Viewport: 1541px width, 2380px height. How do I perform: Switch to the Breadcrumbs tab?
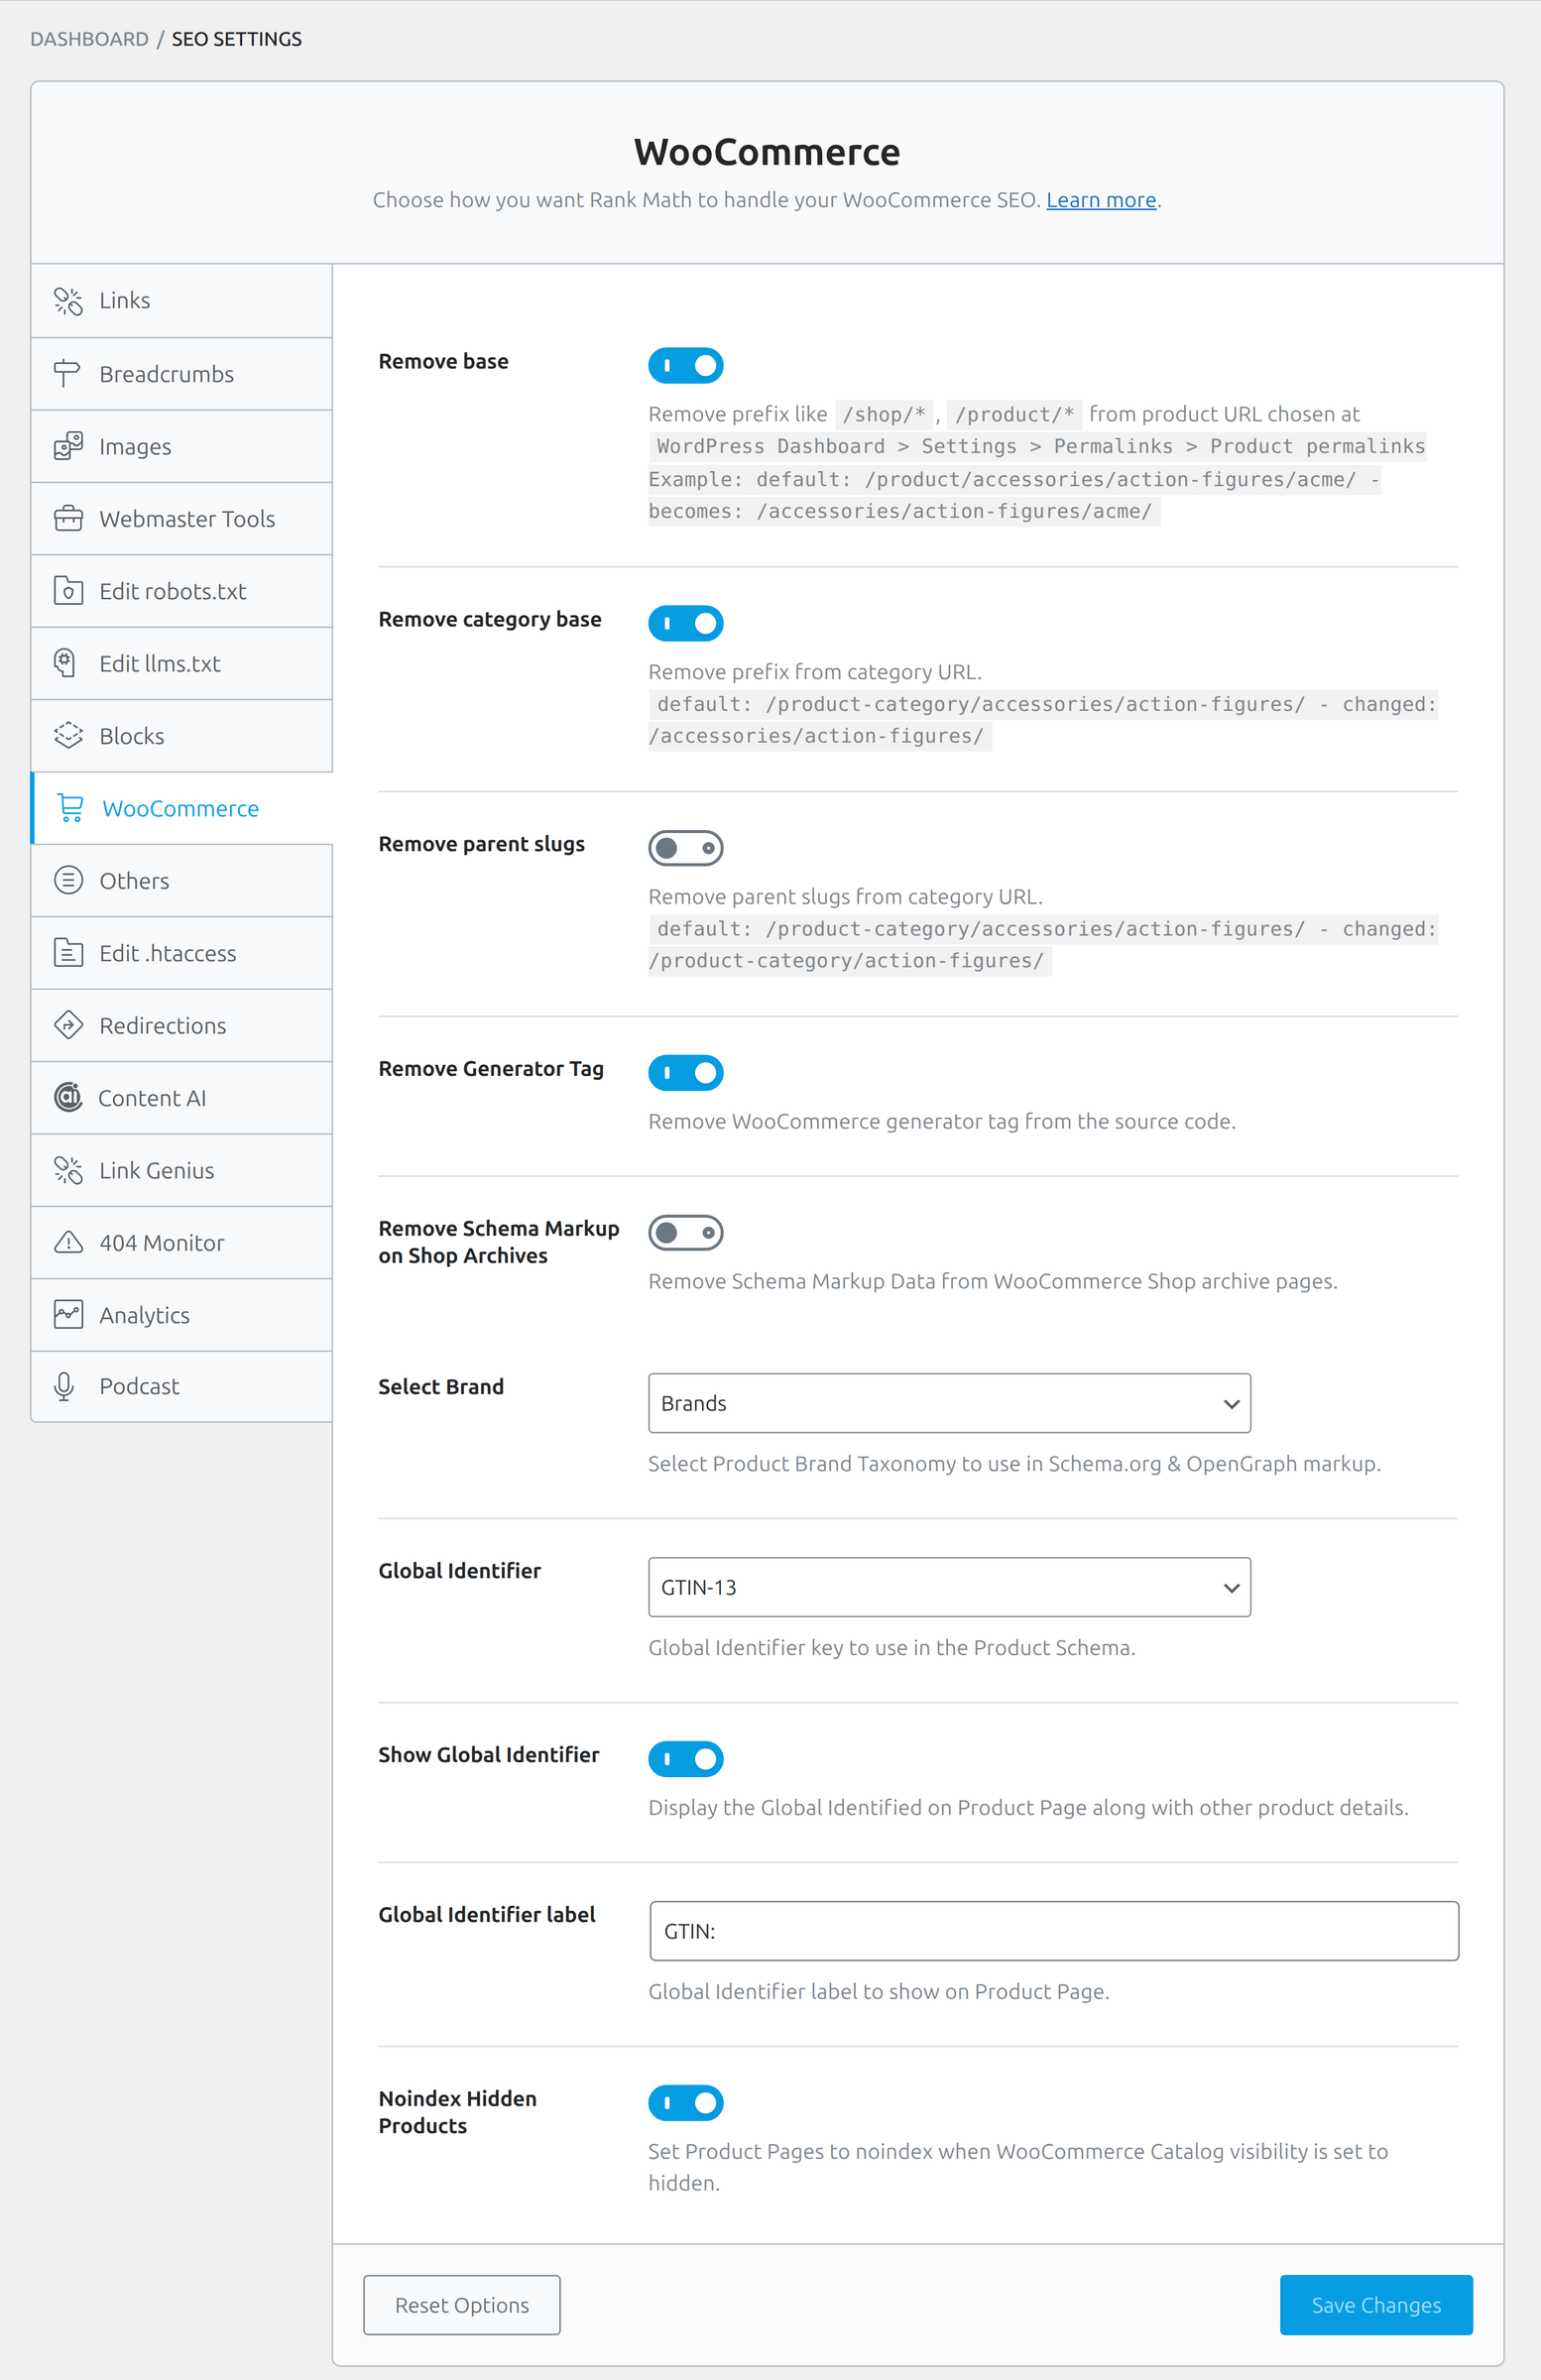[182, 374]
